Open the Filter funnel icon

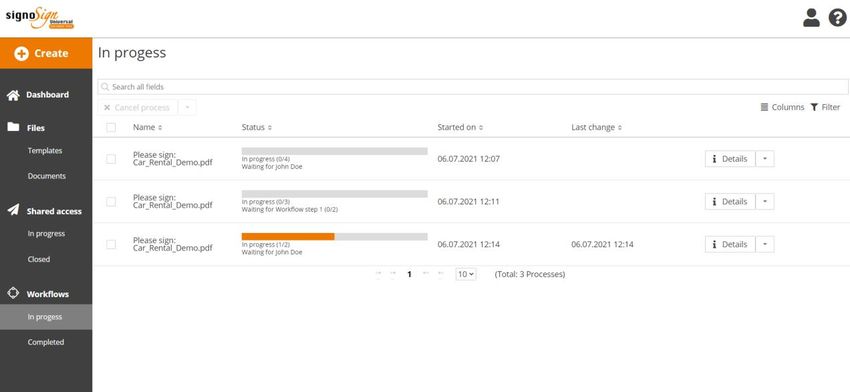coord(814,107)
